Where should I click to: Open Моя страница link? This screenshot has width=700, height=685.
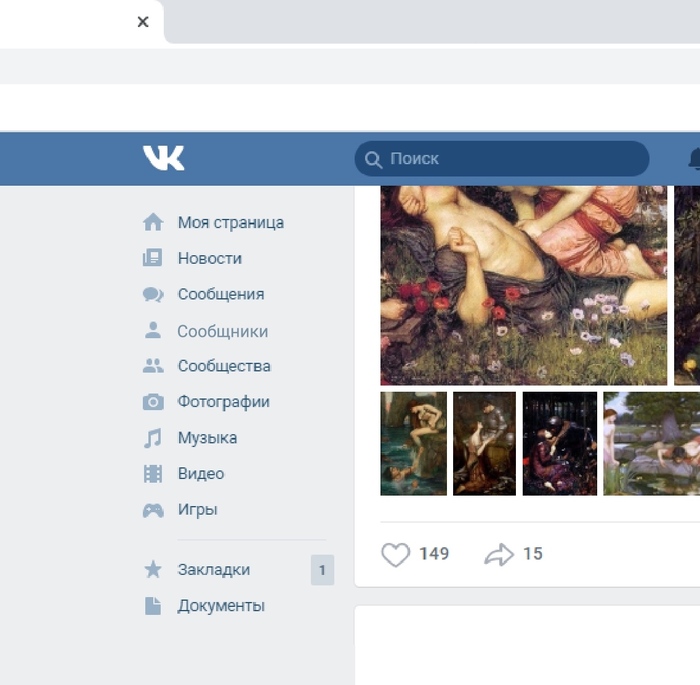point(231,222)
